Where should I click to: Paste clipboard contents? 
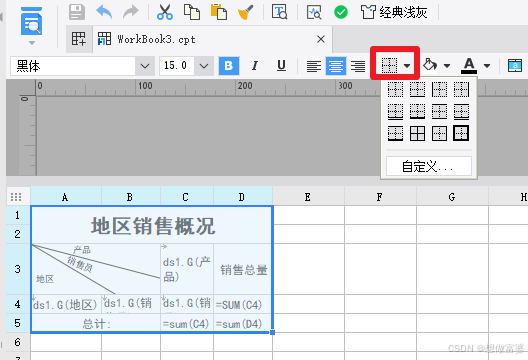tap(219, 12)
